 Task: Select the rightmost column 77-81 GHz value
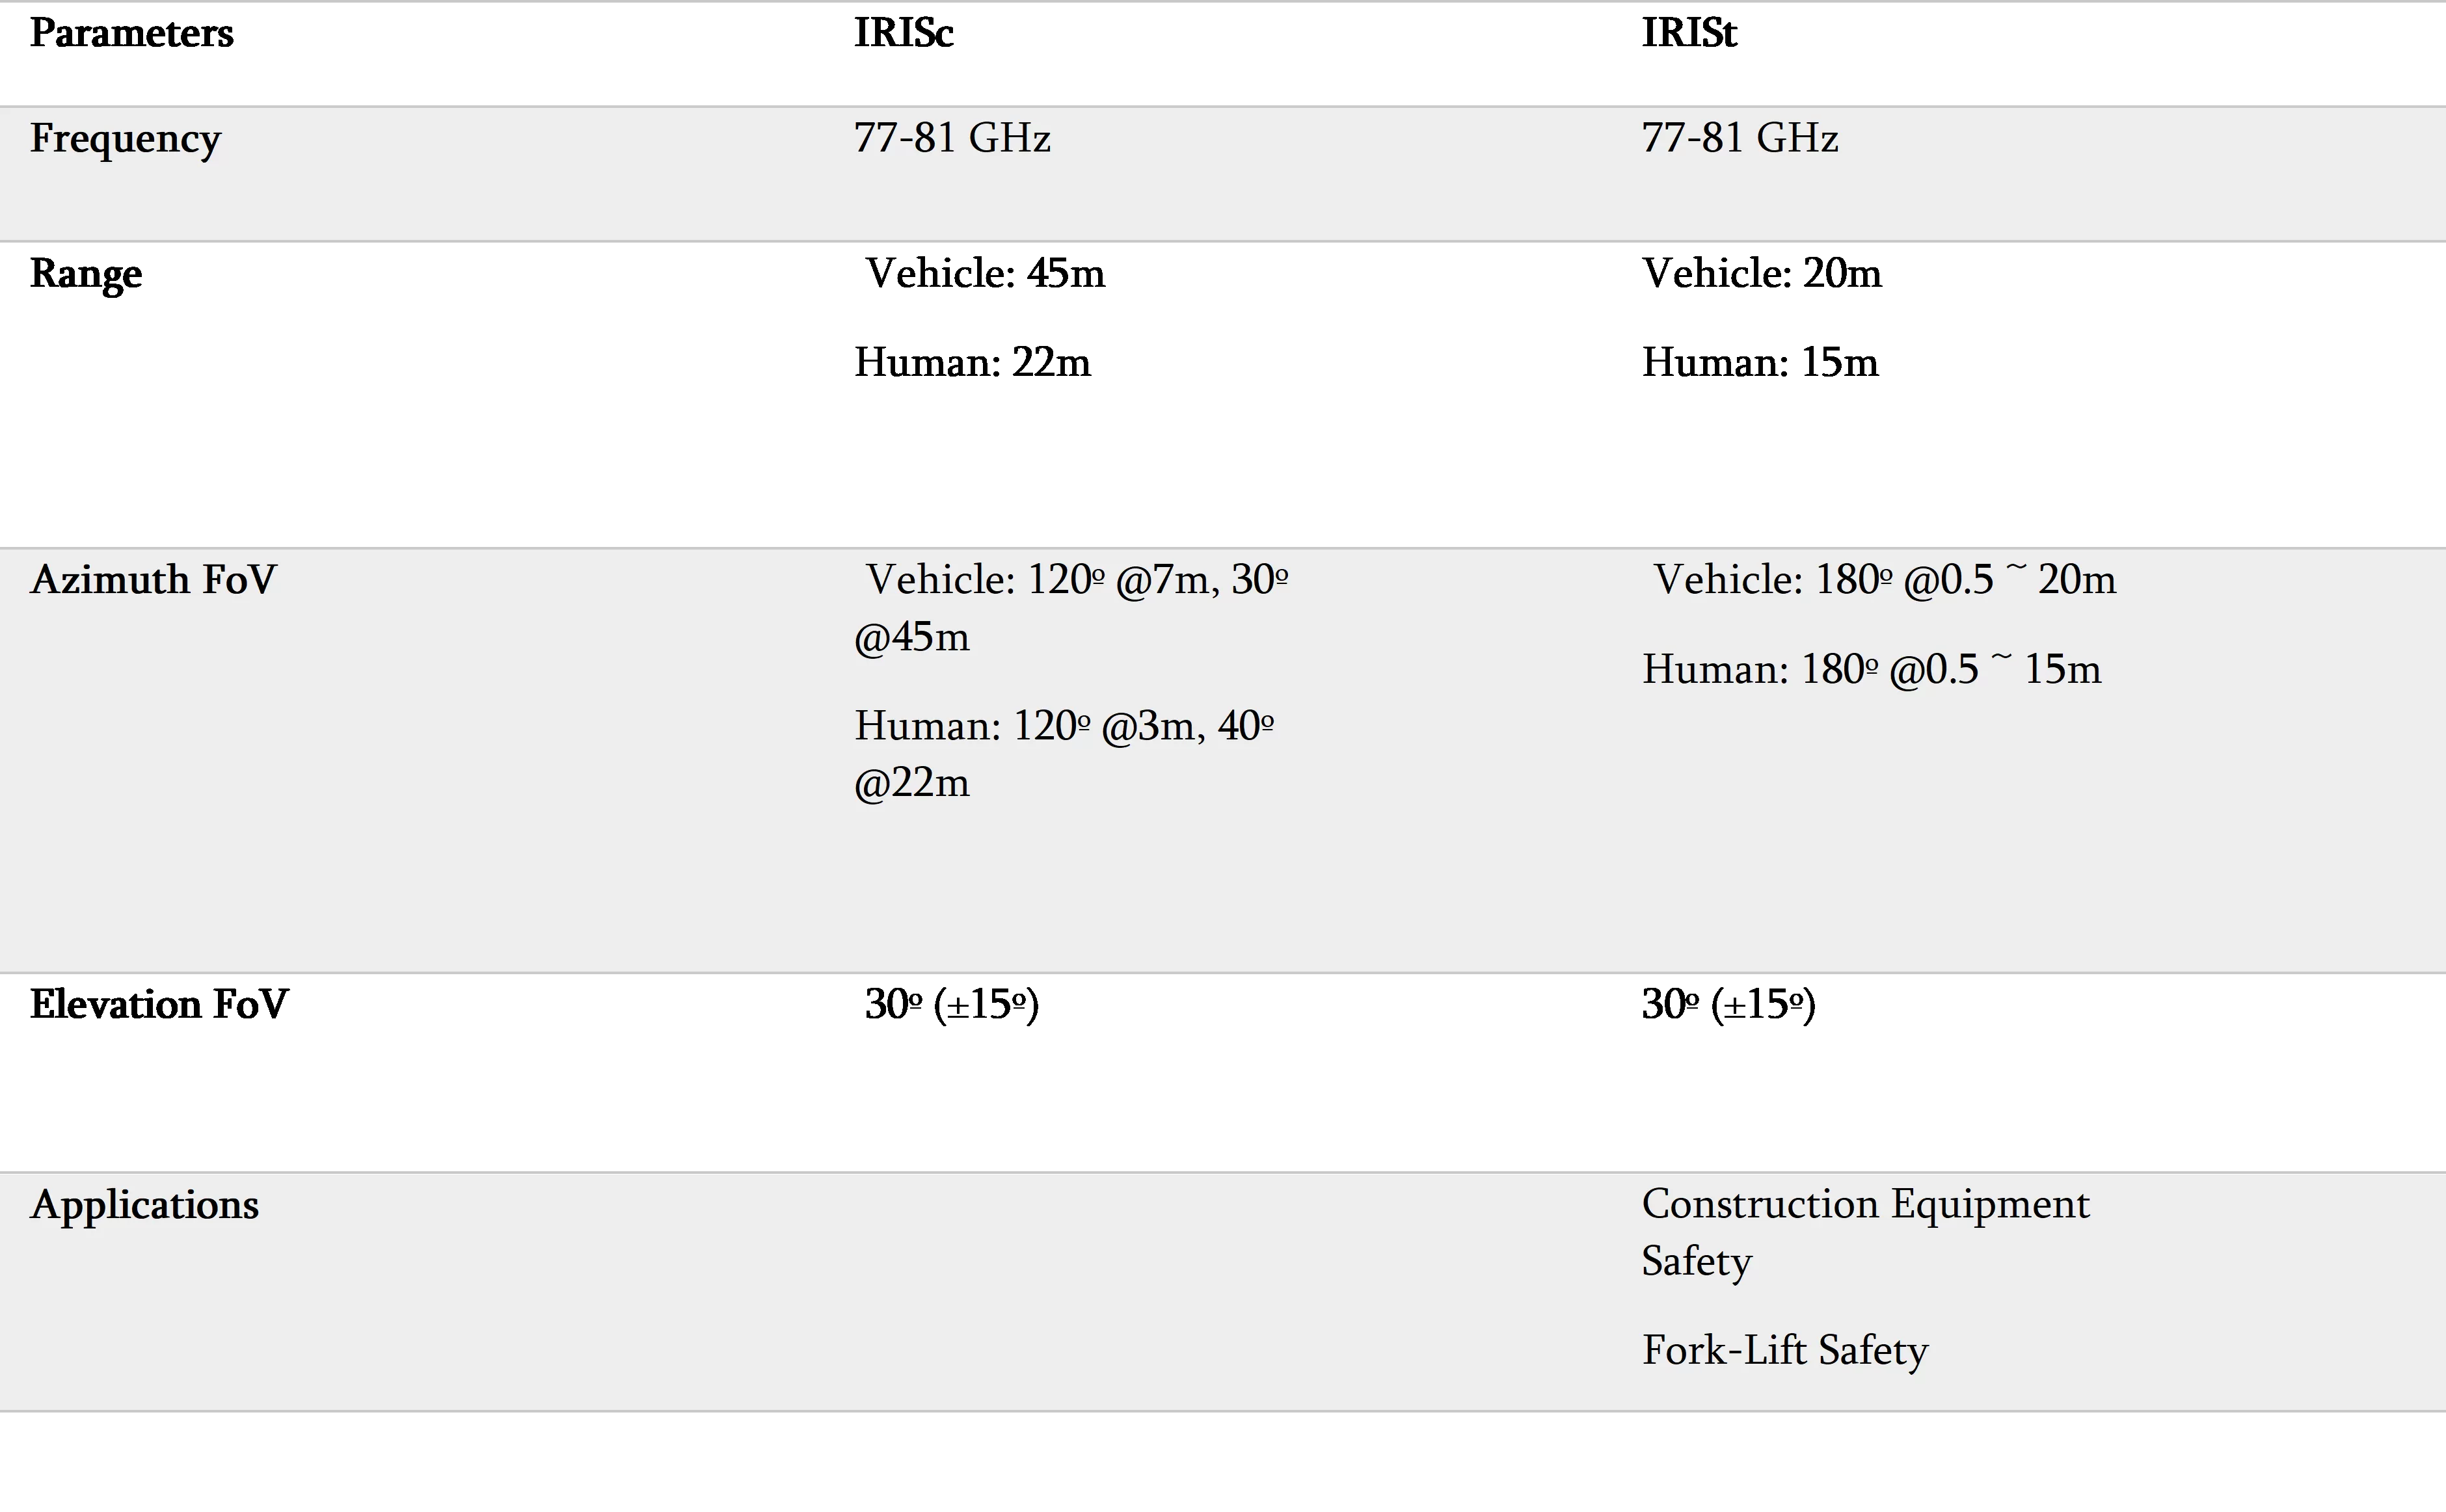[1740, 138]
